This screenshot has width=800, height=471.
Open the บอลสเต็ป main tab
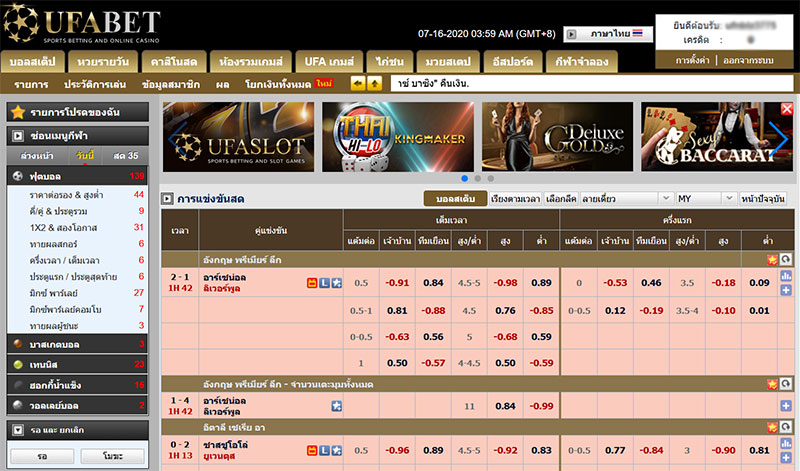click(33, 62)
